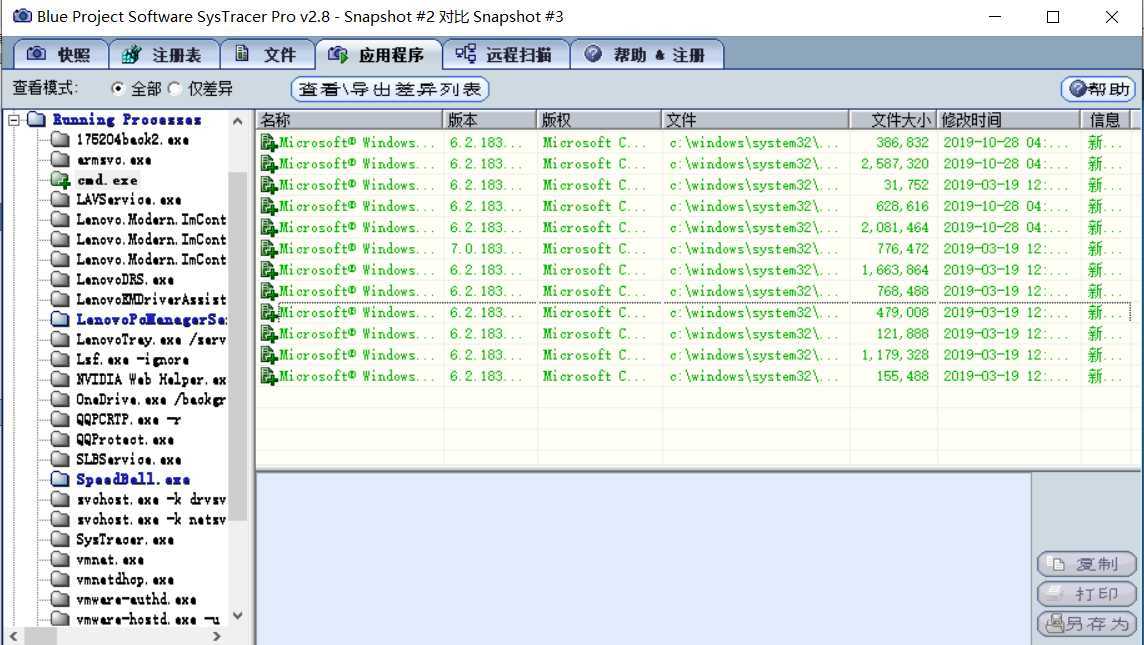Select LenovoEMDriverAssist tree item
This screenshot has height=645, width=1144.
151,299
